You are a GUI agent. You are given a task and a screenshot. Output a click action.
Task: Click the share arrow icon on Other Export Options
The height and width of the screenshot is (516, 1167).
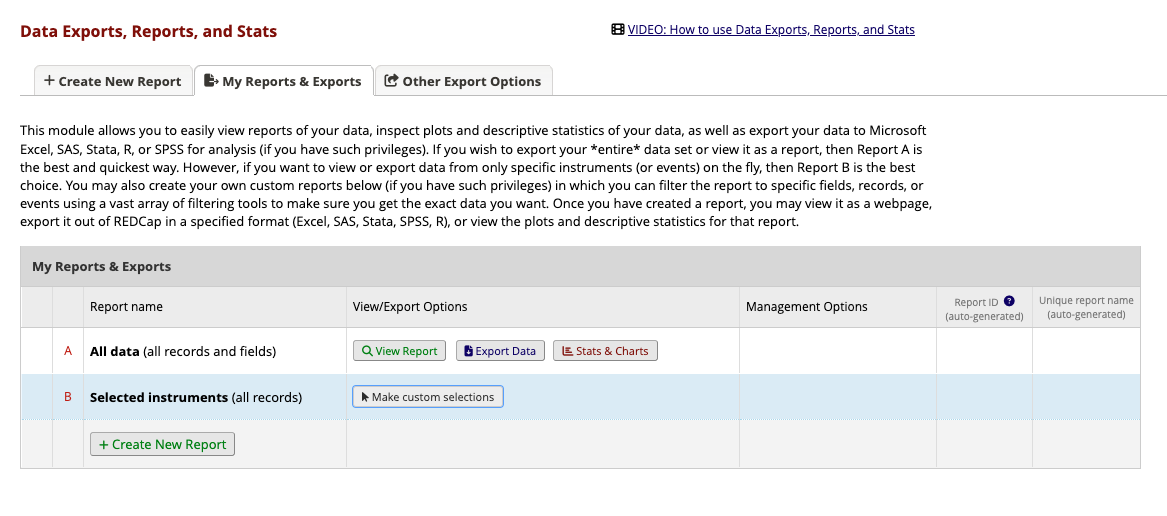click(391, 81)
